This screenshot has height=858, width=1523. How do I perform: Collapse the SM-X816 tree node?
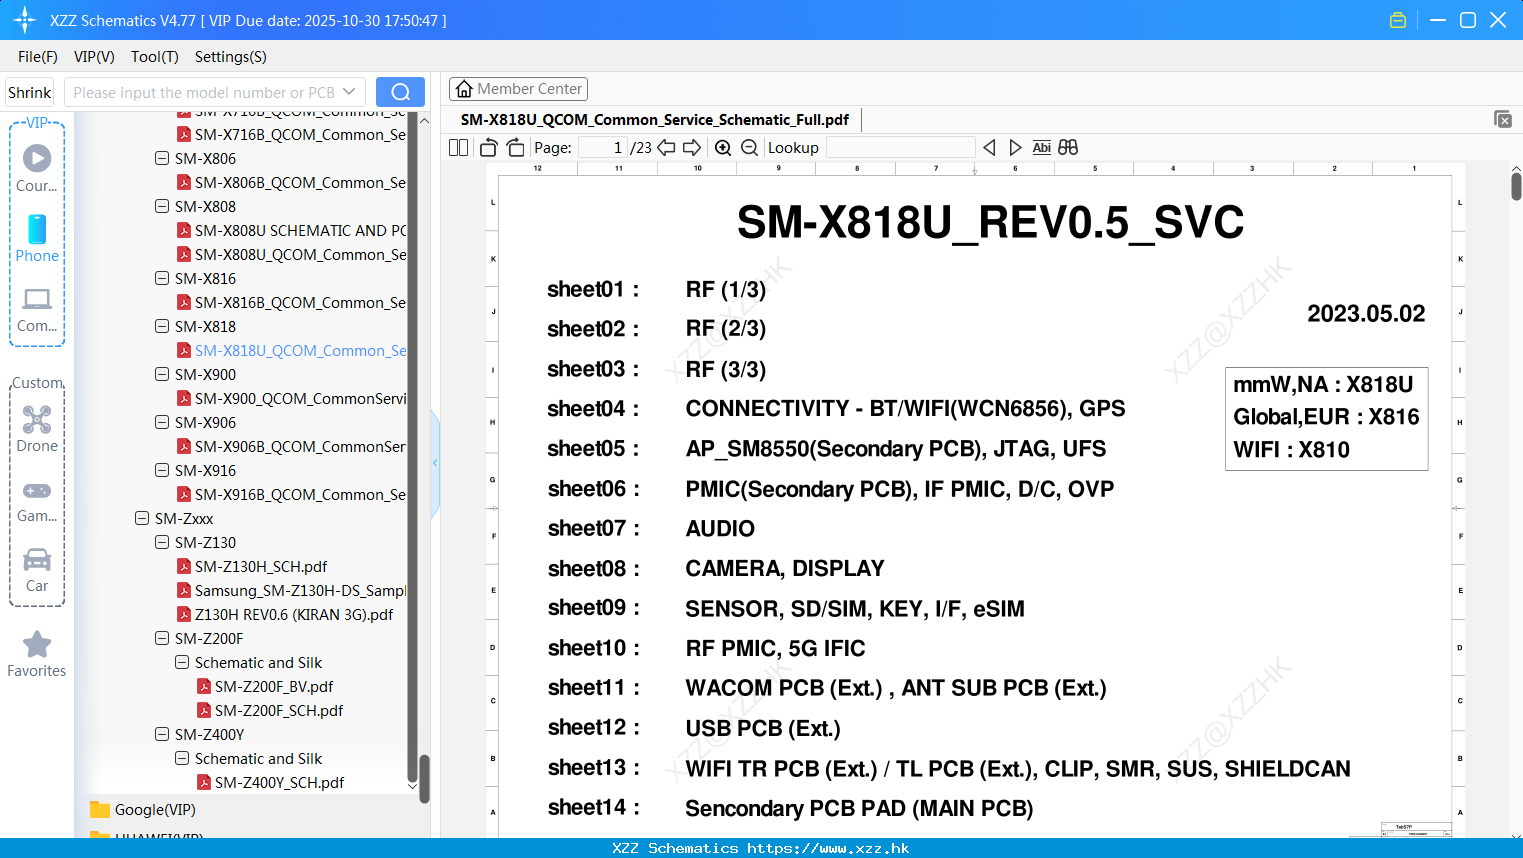pos(162,278)
